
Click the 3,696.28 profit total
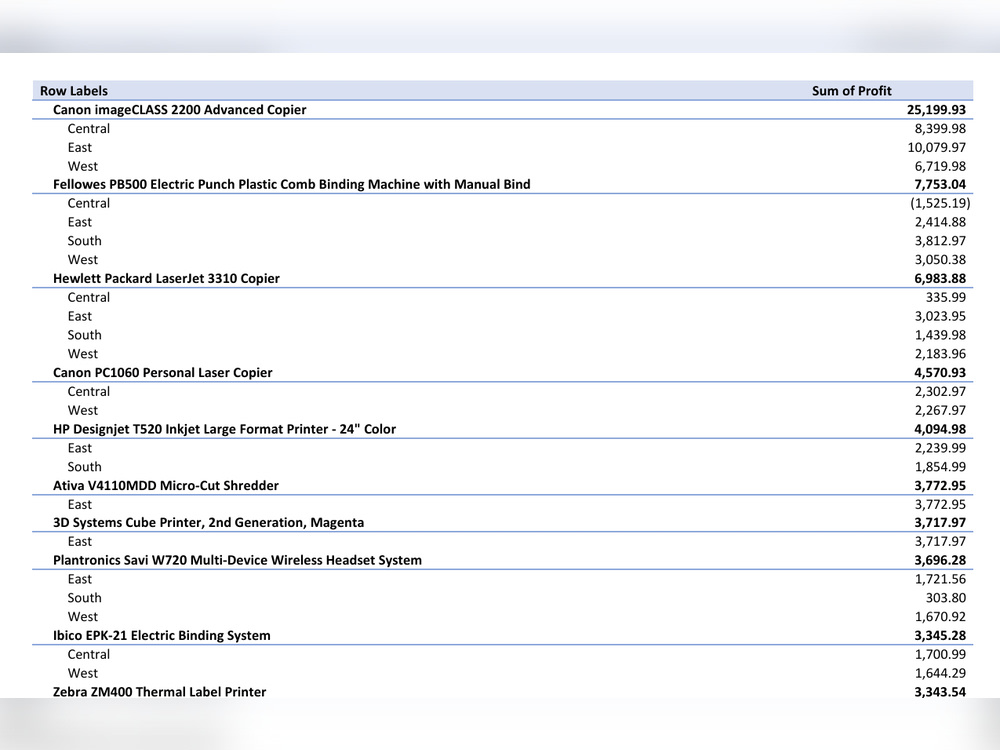[x=940, y=561]
